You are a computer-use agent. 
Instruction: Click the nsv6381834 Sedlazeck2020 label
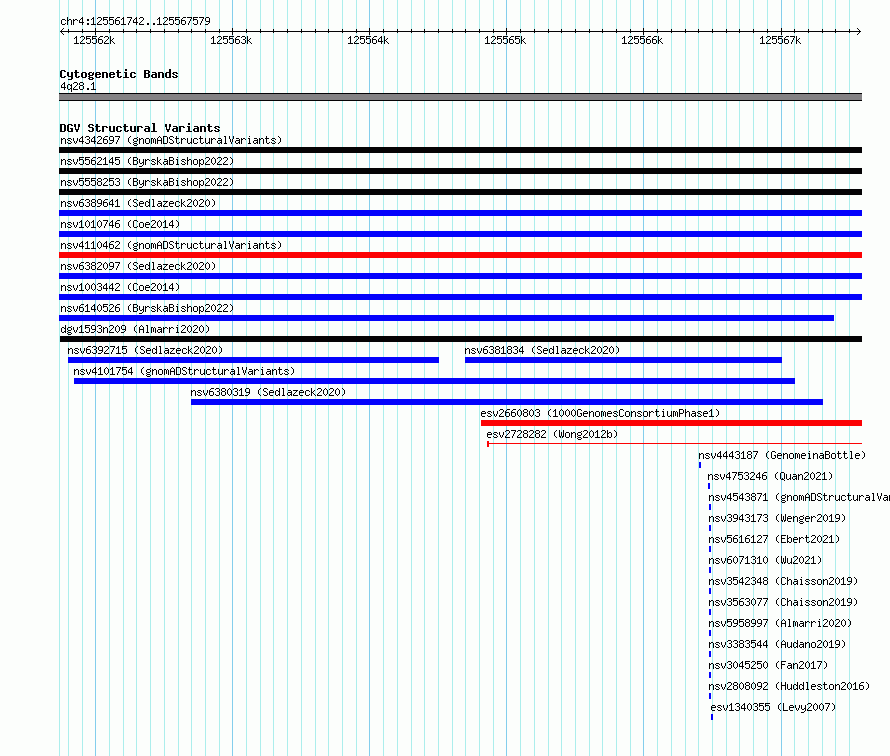(x=542, y=350)
